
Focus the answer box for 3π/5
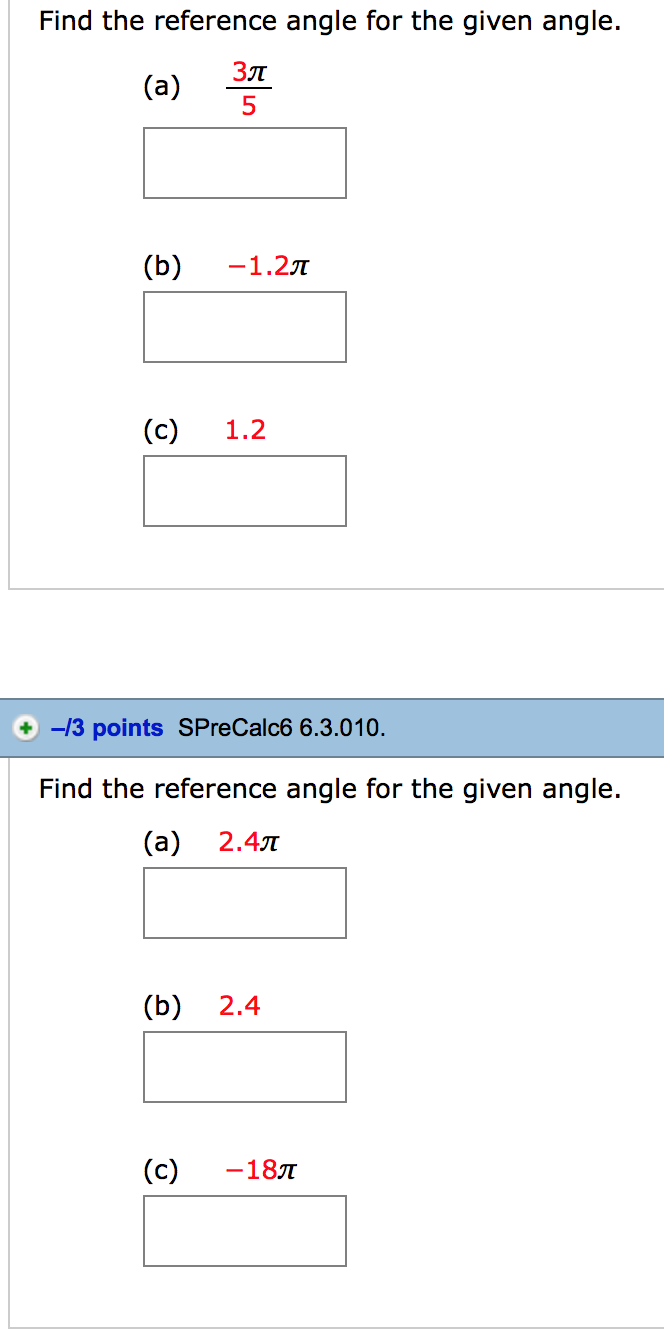coord(245,163)
